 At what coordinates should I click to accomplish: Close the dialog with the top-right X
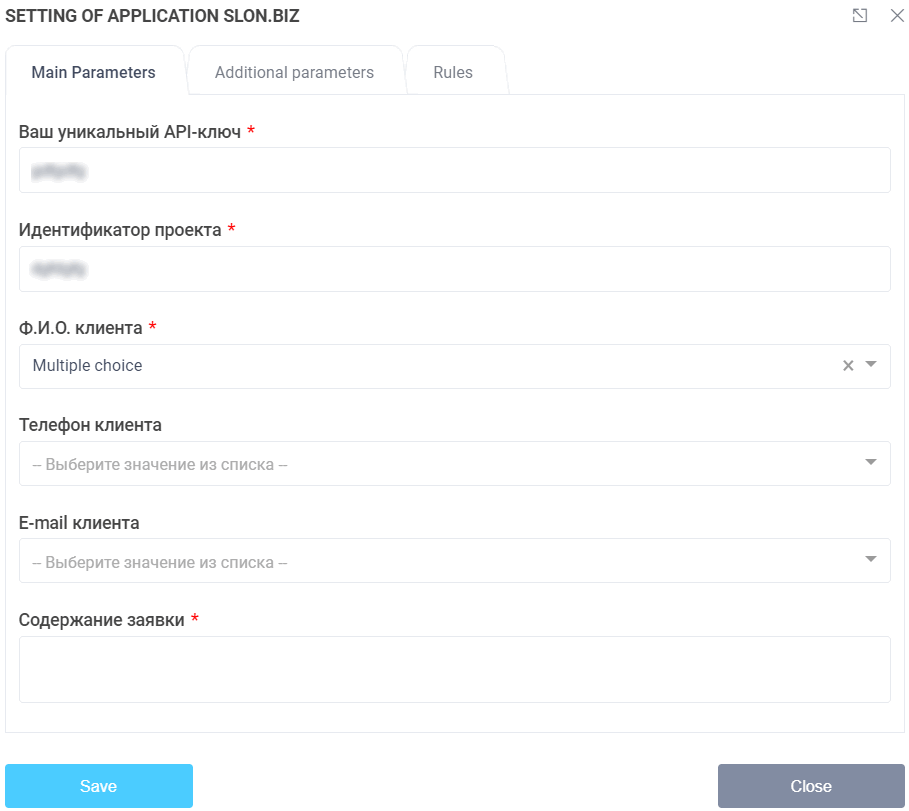point(896,16)
